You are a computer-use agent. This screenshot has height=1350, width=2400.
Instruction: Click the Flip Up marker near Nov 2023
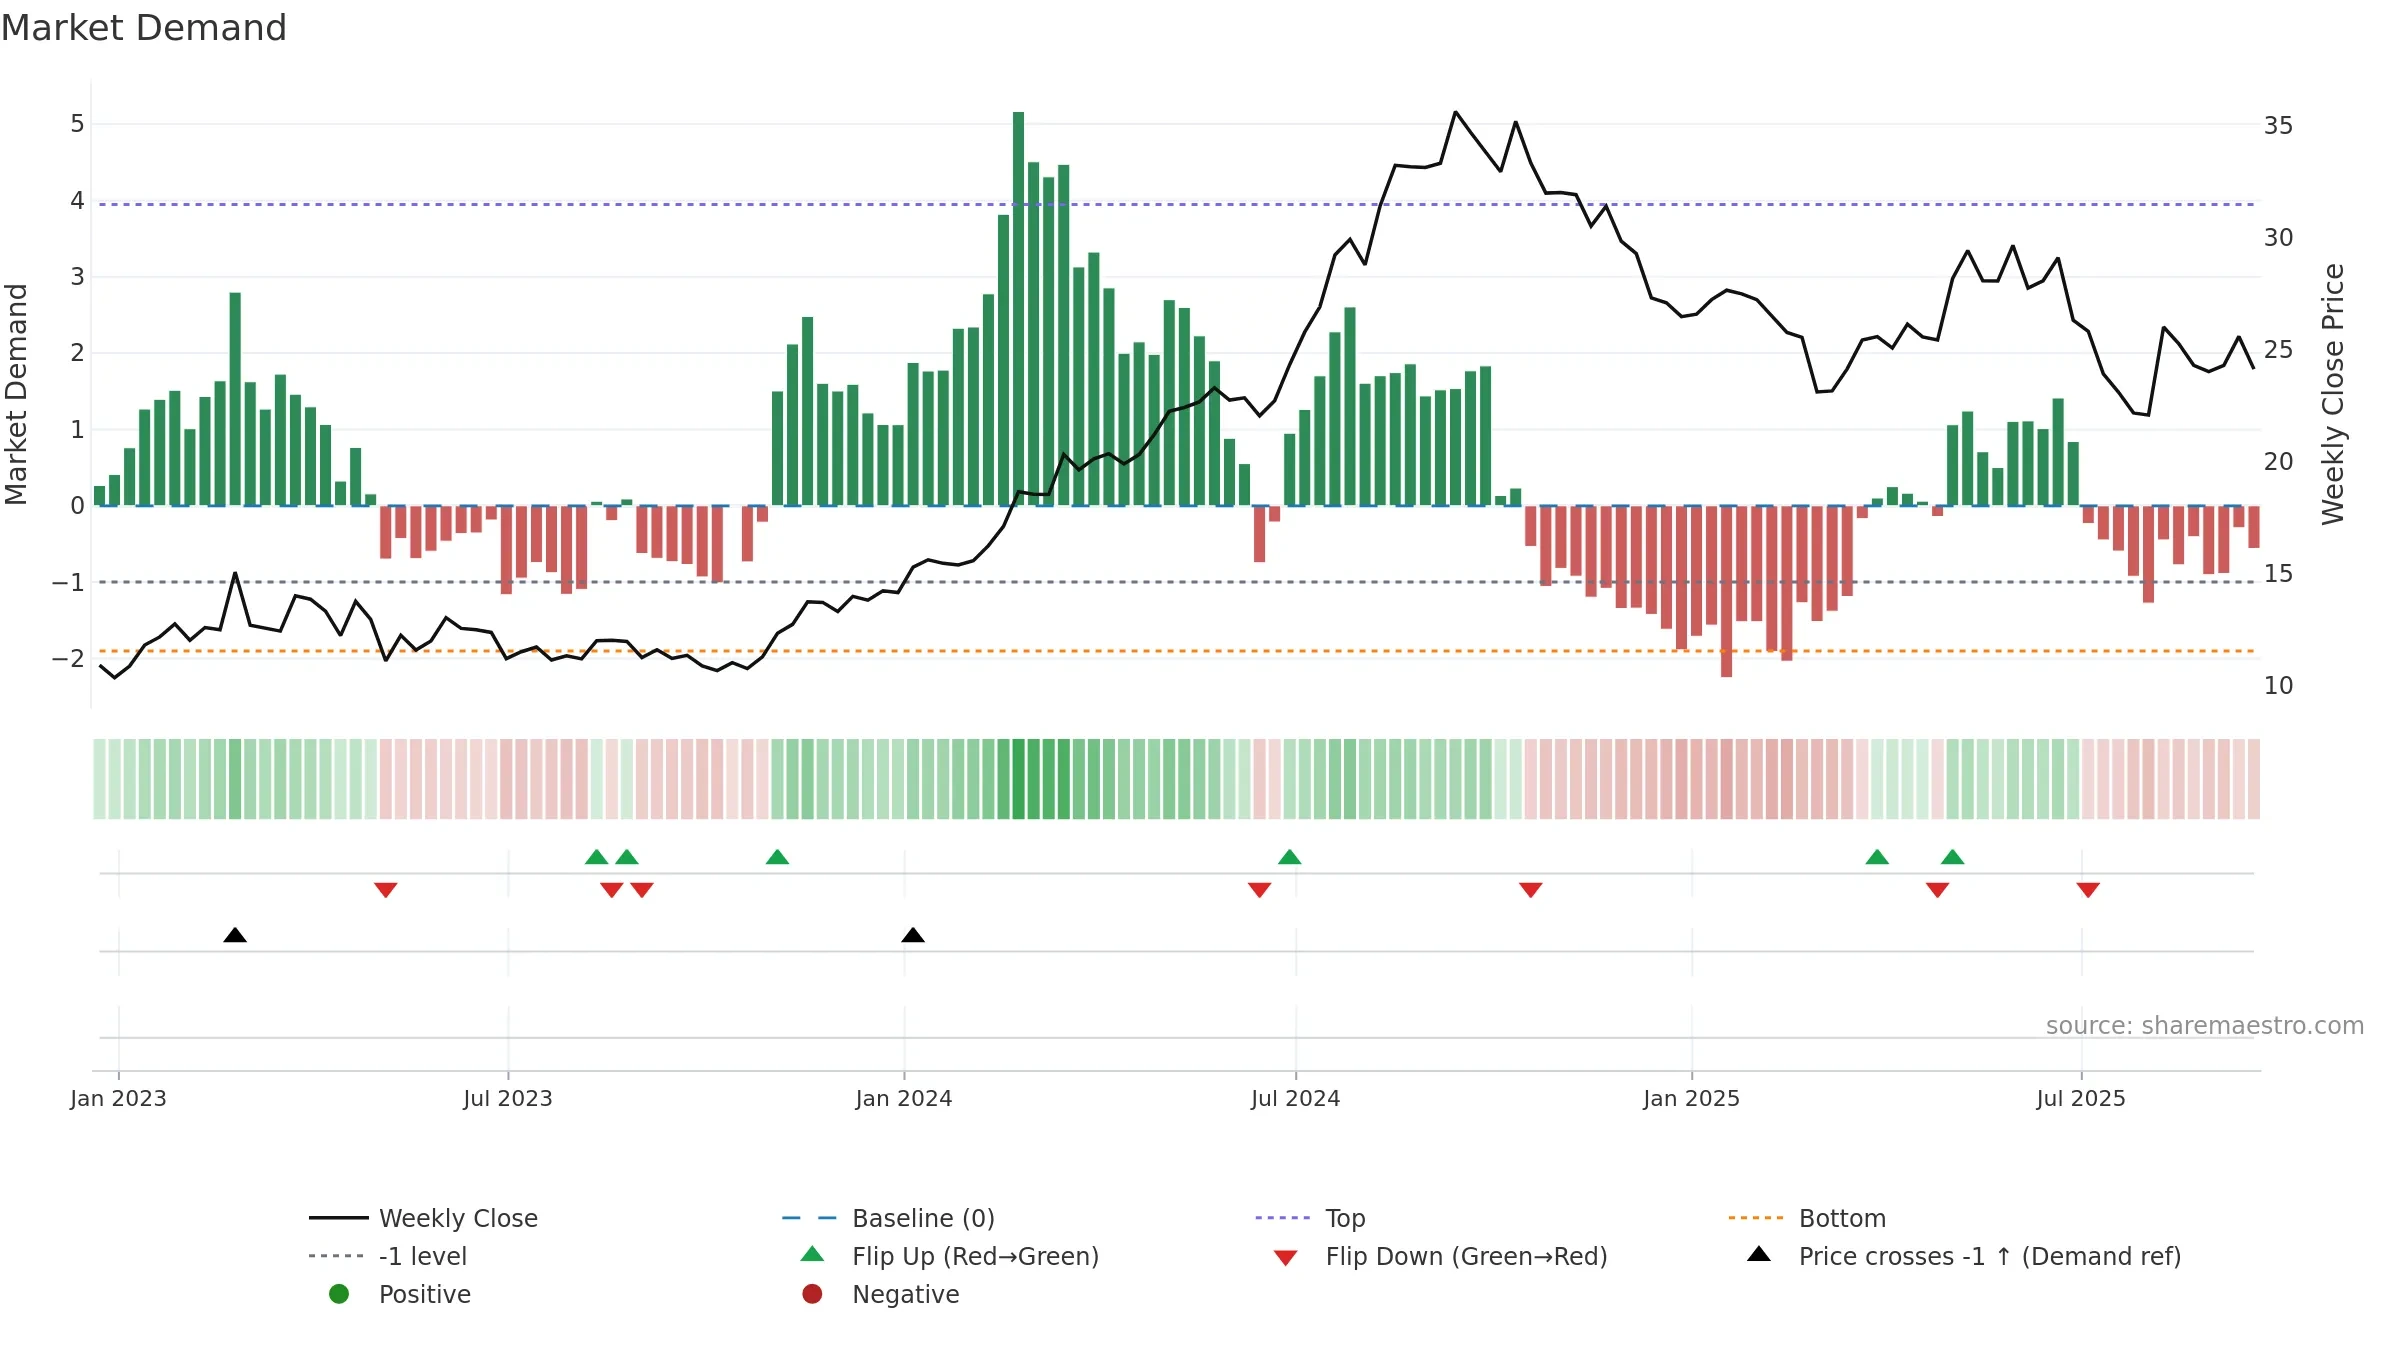[777, 857]
